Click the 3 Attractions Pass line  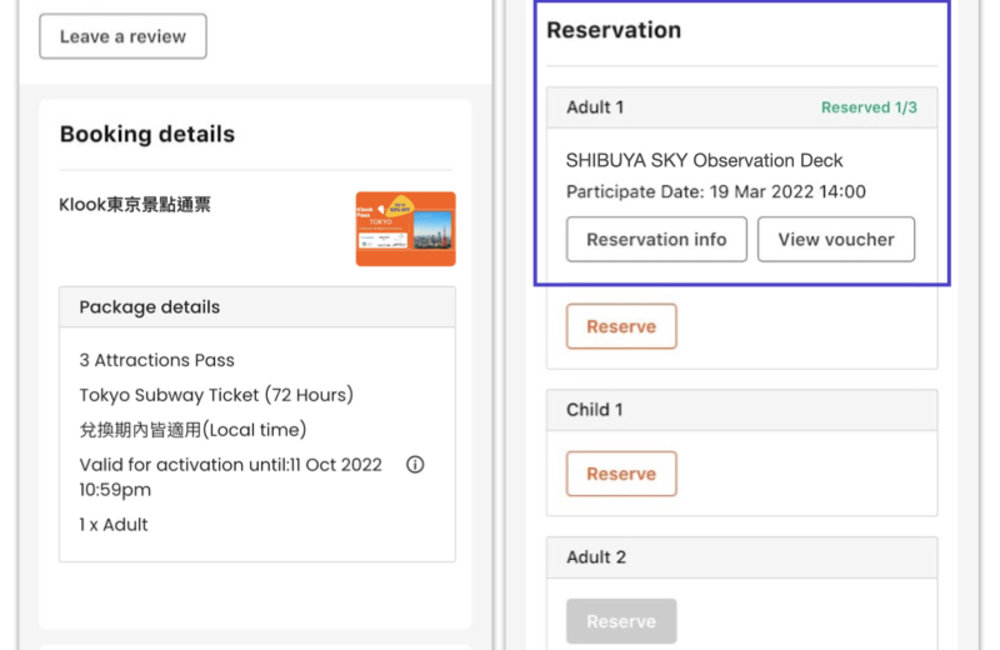(157, 360)
